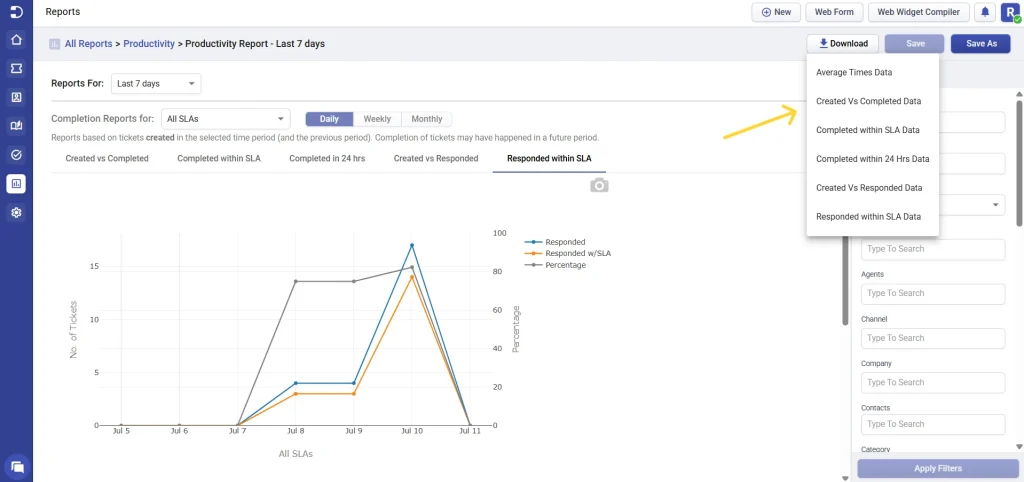Click the Jul 10 Responded w/SLA point
This screenshot has height=482, width=1024.
(411, 277)
